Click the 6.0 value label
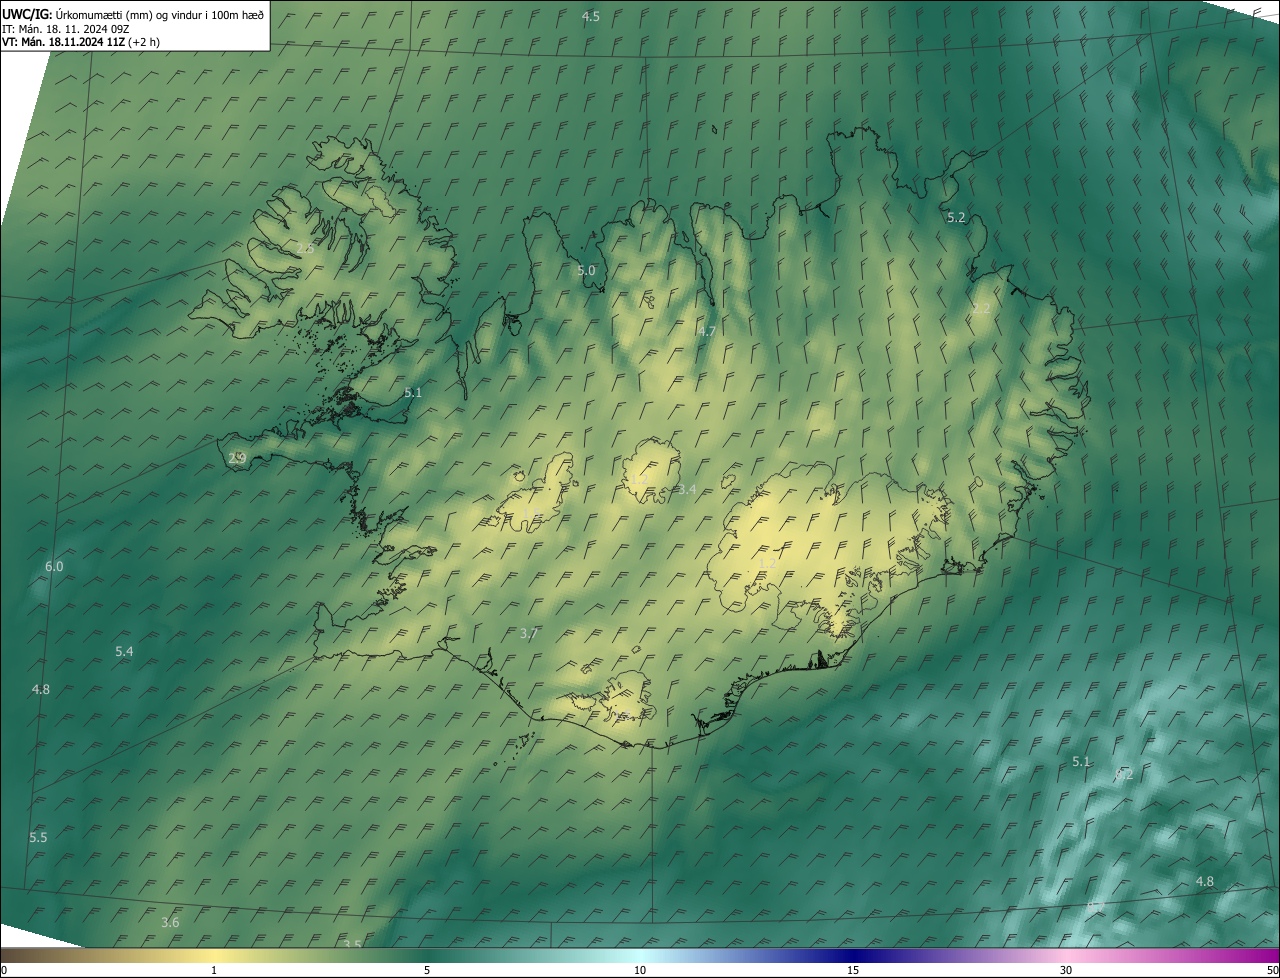The height and width of the screenshot is (978, 1280). [54, 566]
